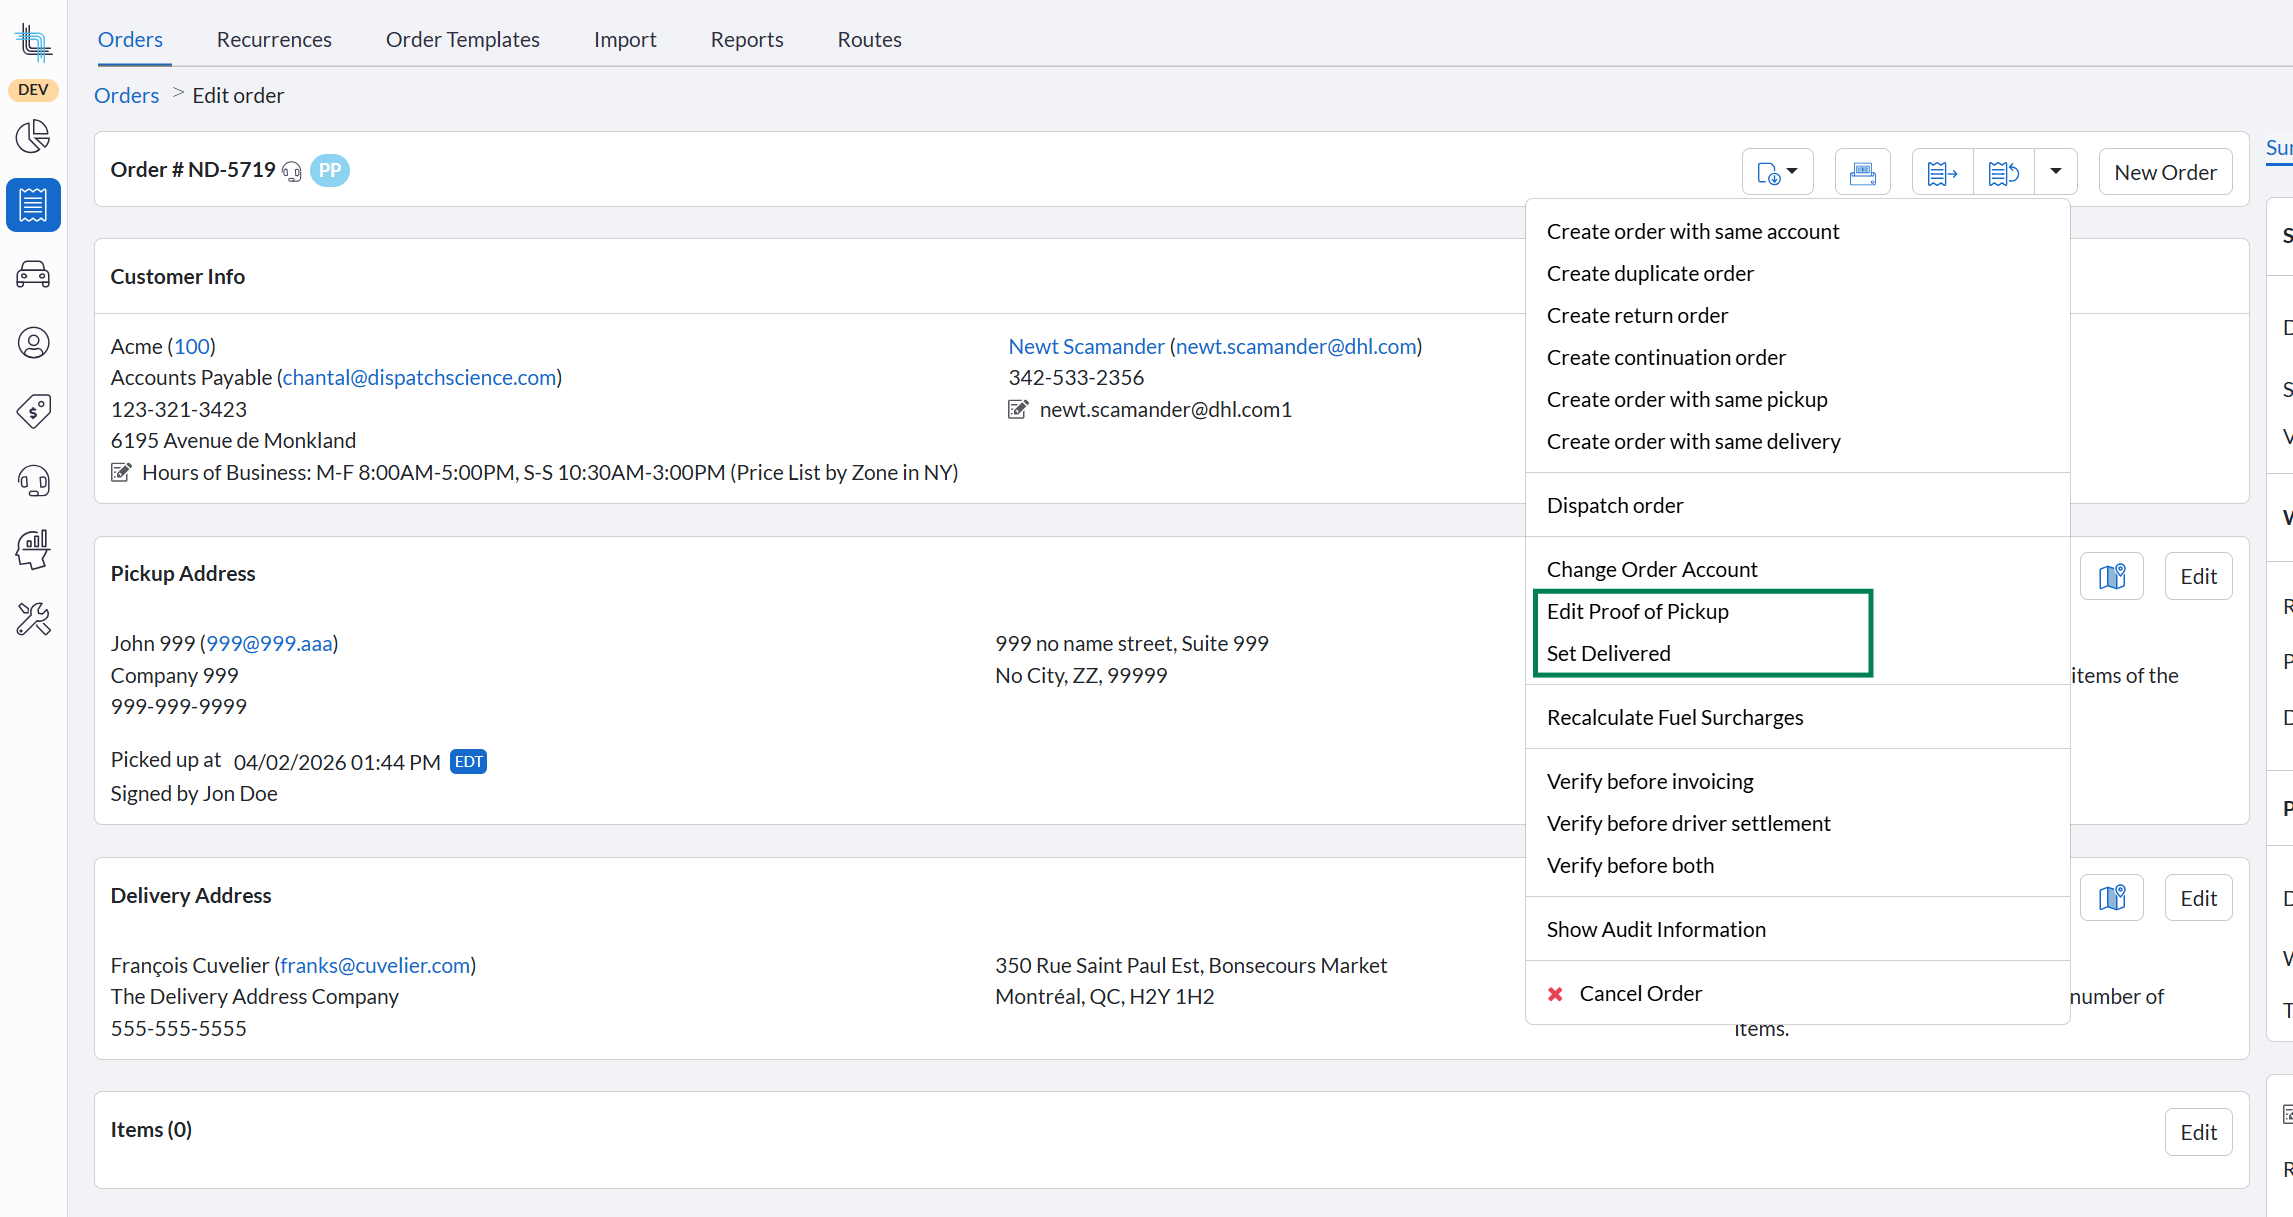Screen dimensions: 2293x1217
Task: Open Newt Scamander contact link
Action: [1086, 347]
